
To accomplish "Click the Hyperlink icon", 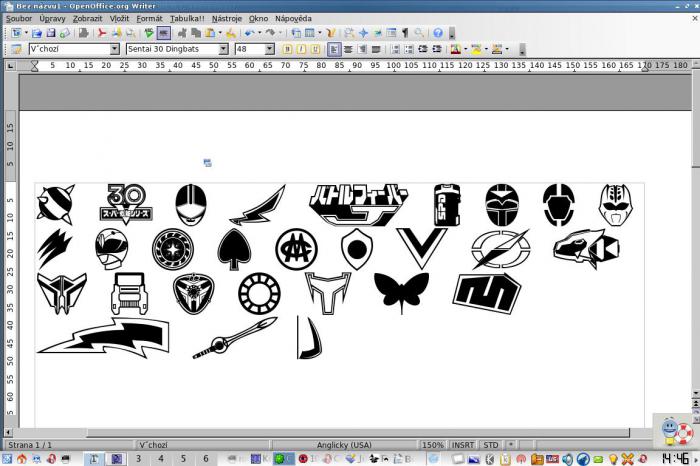I will 296,33.
